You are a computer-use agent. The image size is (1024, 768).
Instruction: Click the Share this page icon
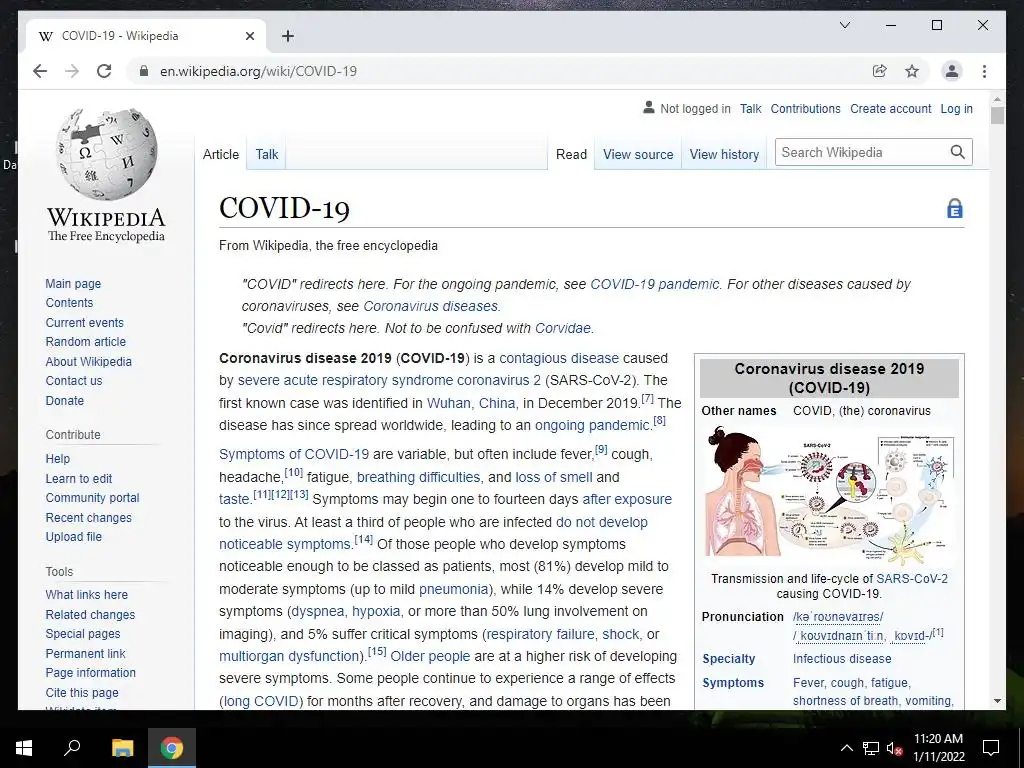(880, 71)
